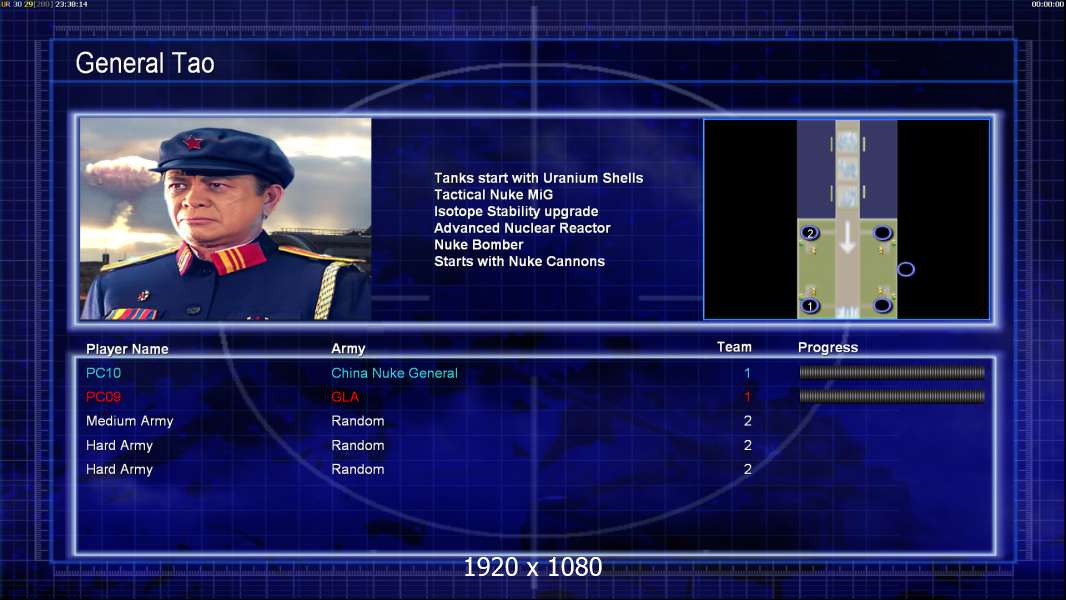Click the Player Name column header
1066x600 pixels.
127,349
